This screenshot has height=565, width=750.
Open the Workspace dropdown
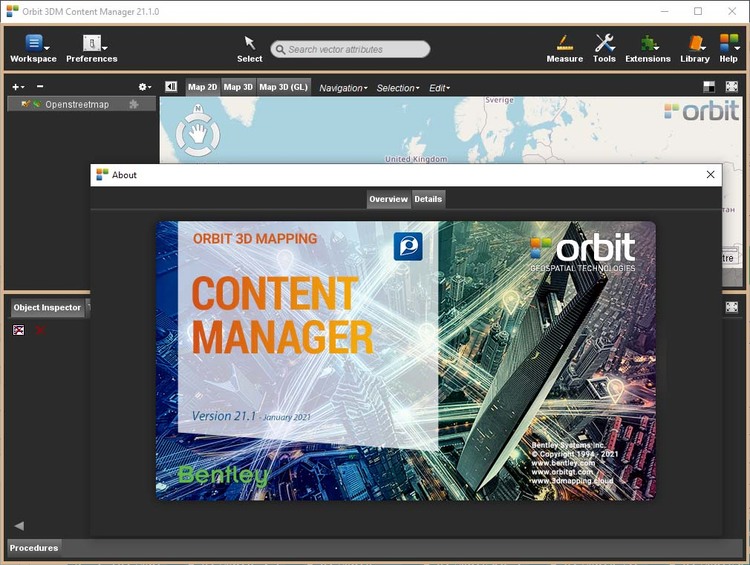(34, 48)
